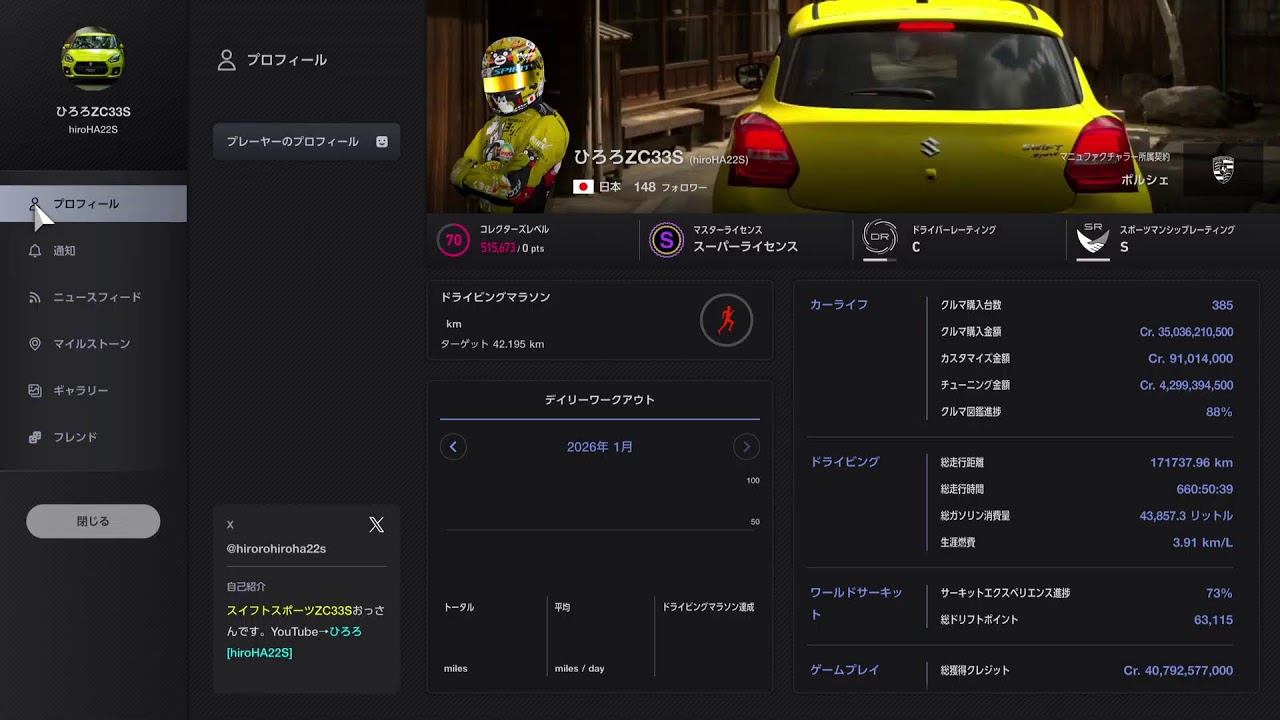This screenshot has width=1280, height=720.
Task: Open the @hirorohiroha22s handle
Action: tap(276, 549)
